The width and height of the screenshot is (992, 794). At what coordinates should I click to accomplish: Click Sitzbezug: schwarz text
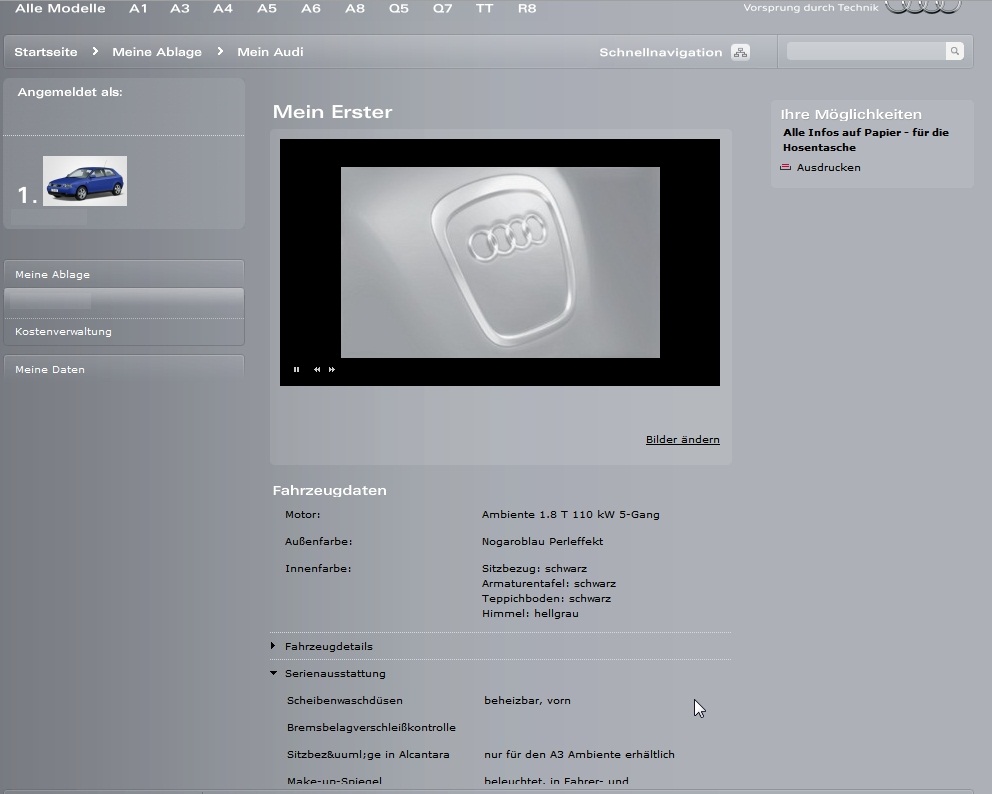click(x=534, y=568)
